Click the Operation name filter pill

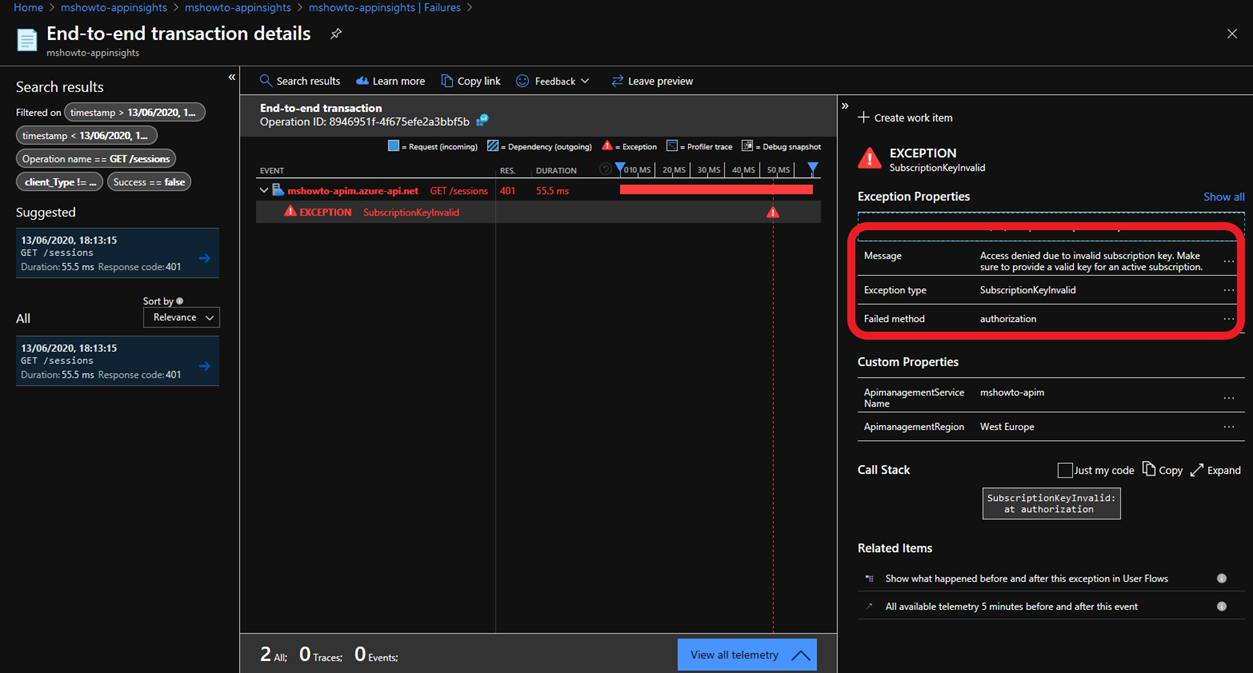tap(96, 159)
